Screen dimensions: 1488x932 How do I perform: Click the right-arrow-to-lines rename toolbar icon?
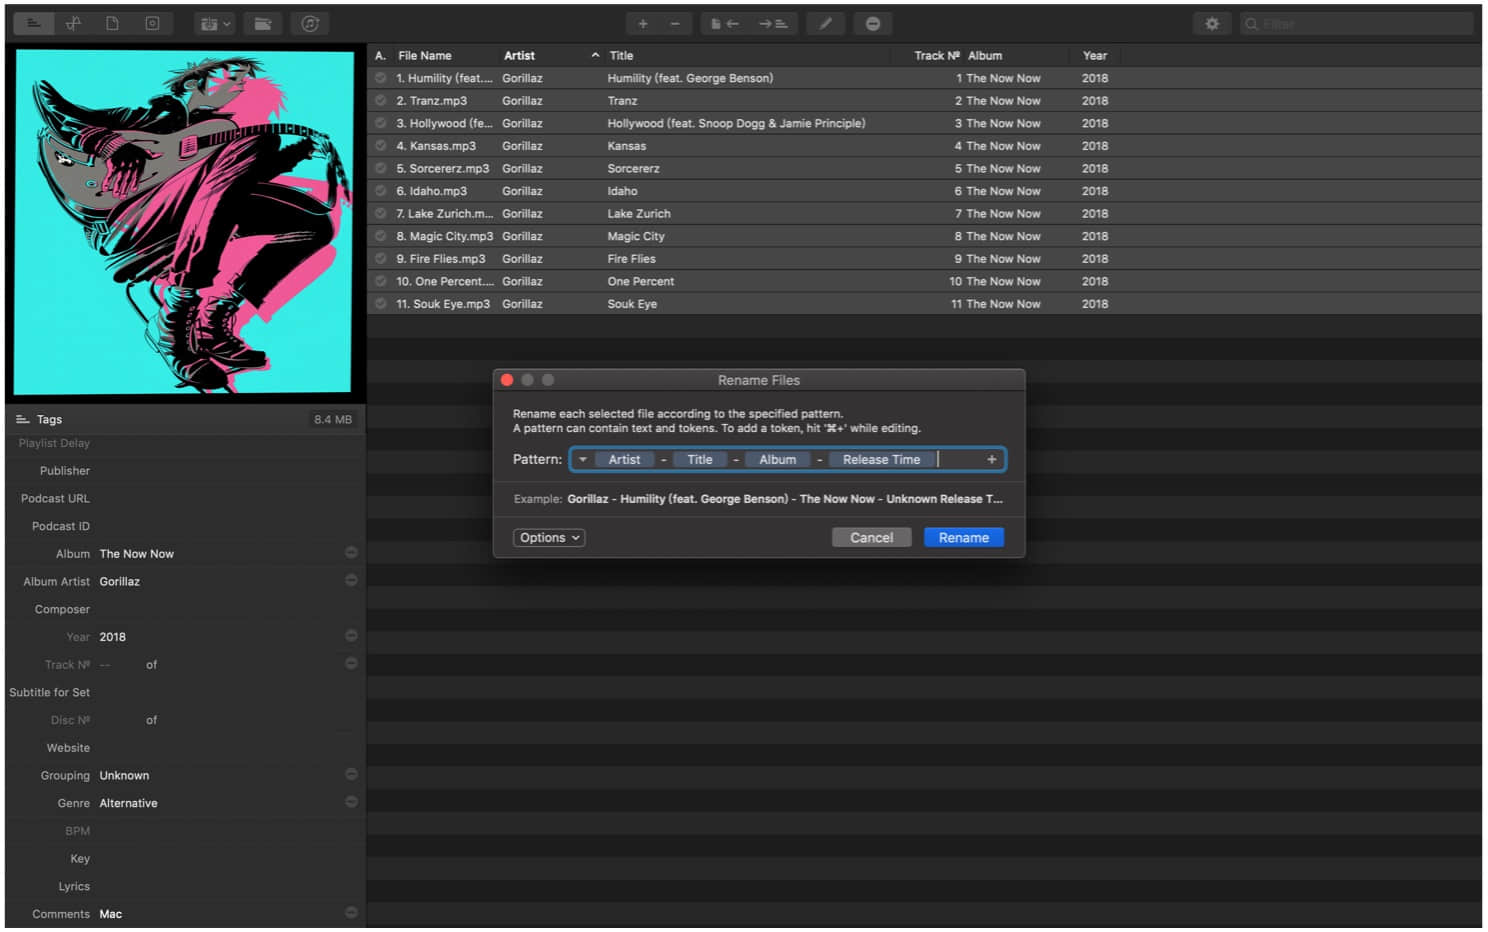(x=773, y=24)
